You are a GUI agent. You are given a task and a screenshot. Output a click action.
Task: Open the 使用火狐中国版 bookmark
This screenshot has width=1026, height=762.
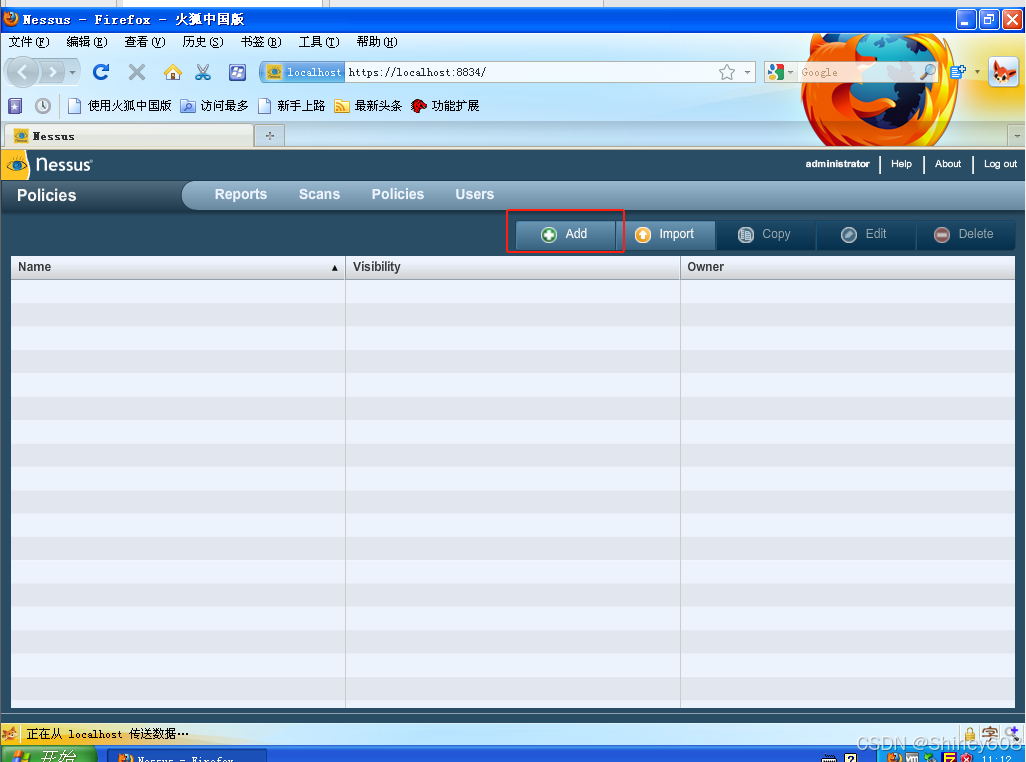tap(120, 105)
